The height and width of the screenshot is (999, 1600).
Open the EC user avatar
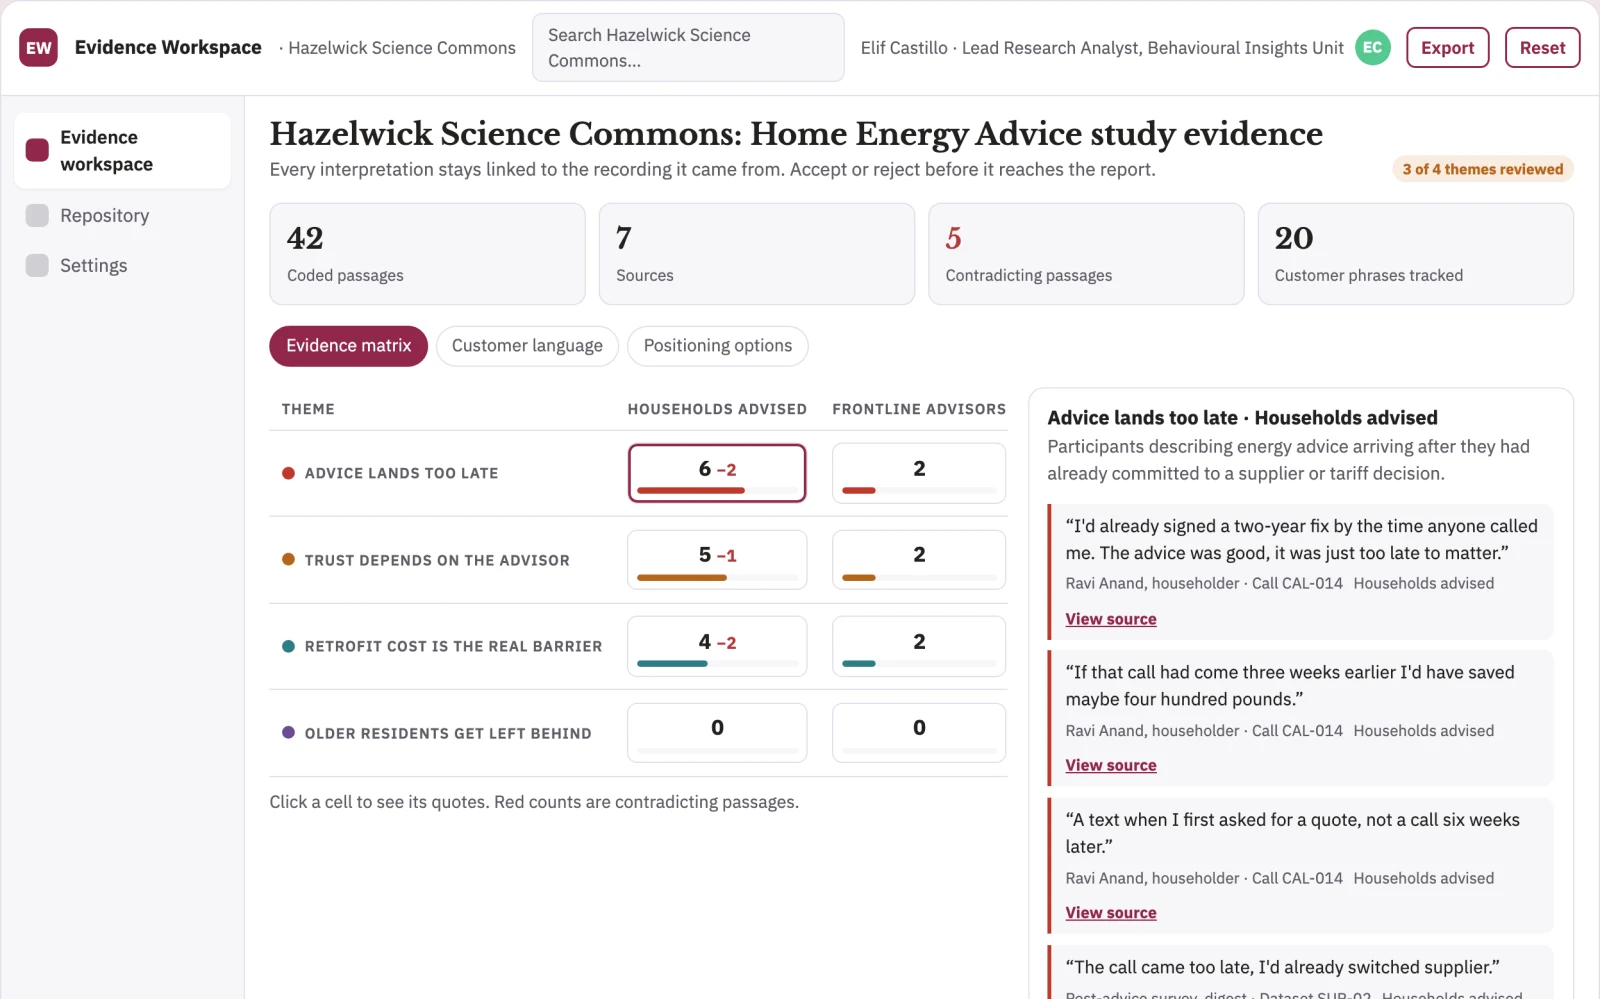[x=1373, y=47]
